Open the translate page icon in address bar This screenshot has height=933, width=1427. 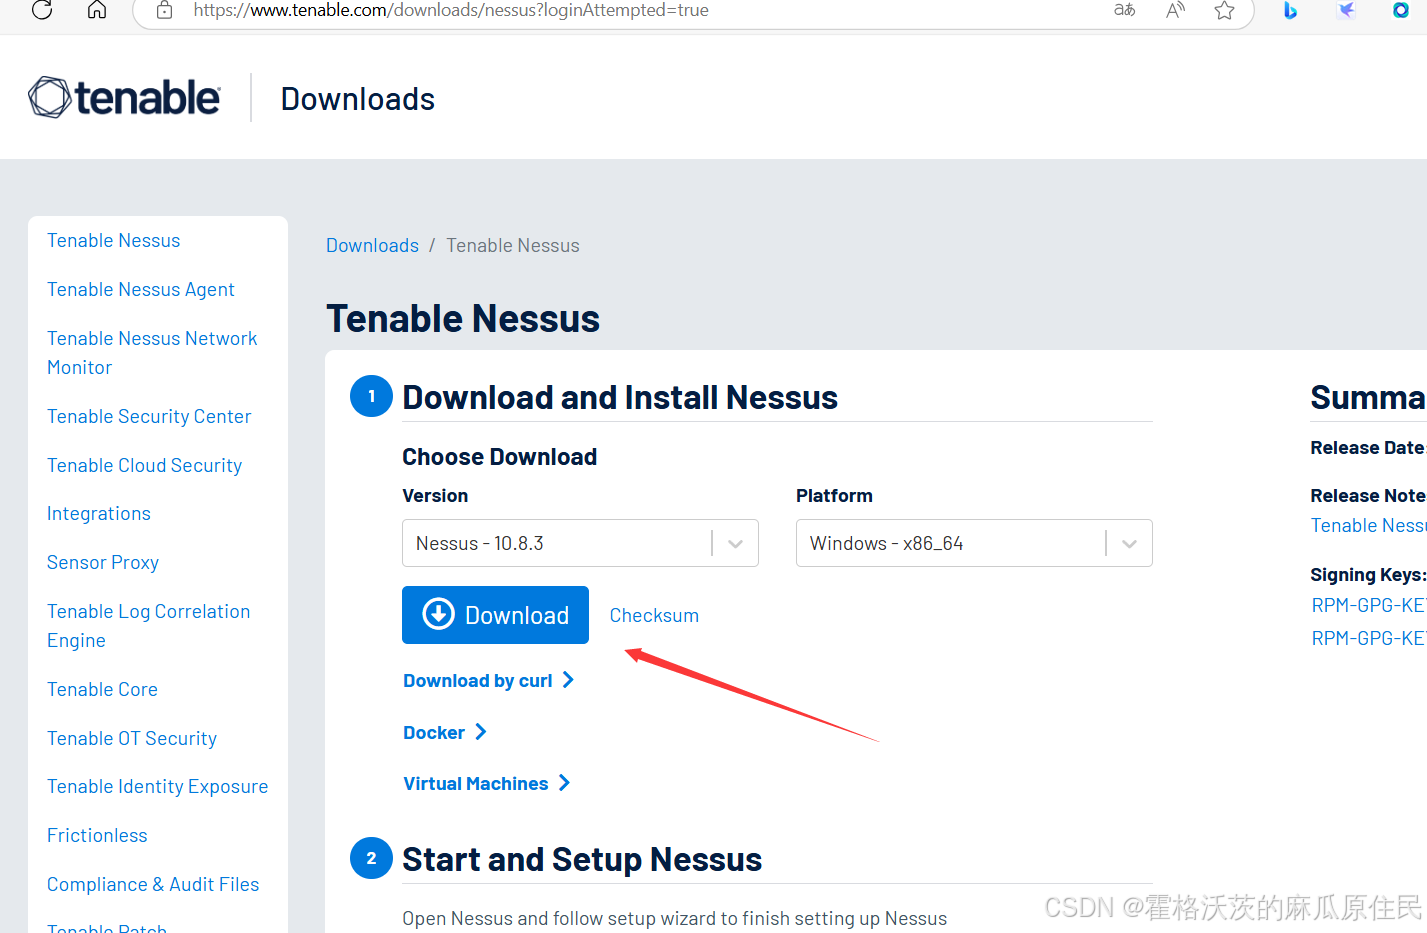1125,10
